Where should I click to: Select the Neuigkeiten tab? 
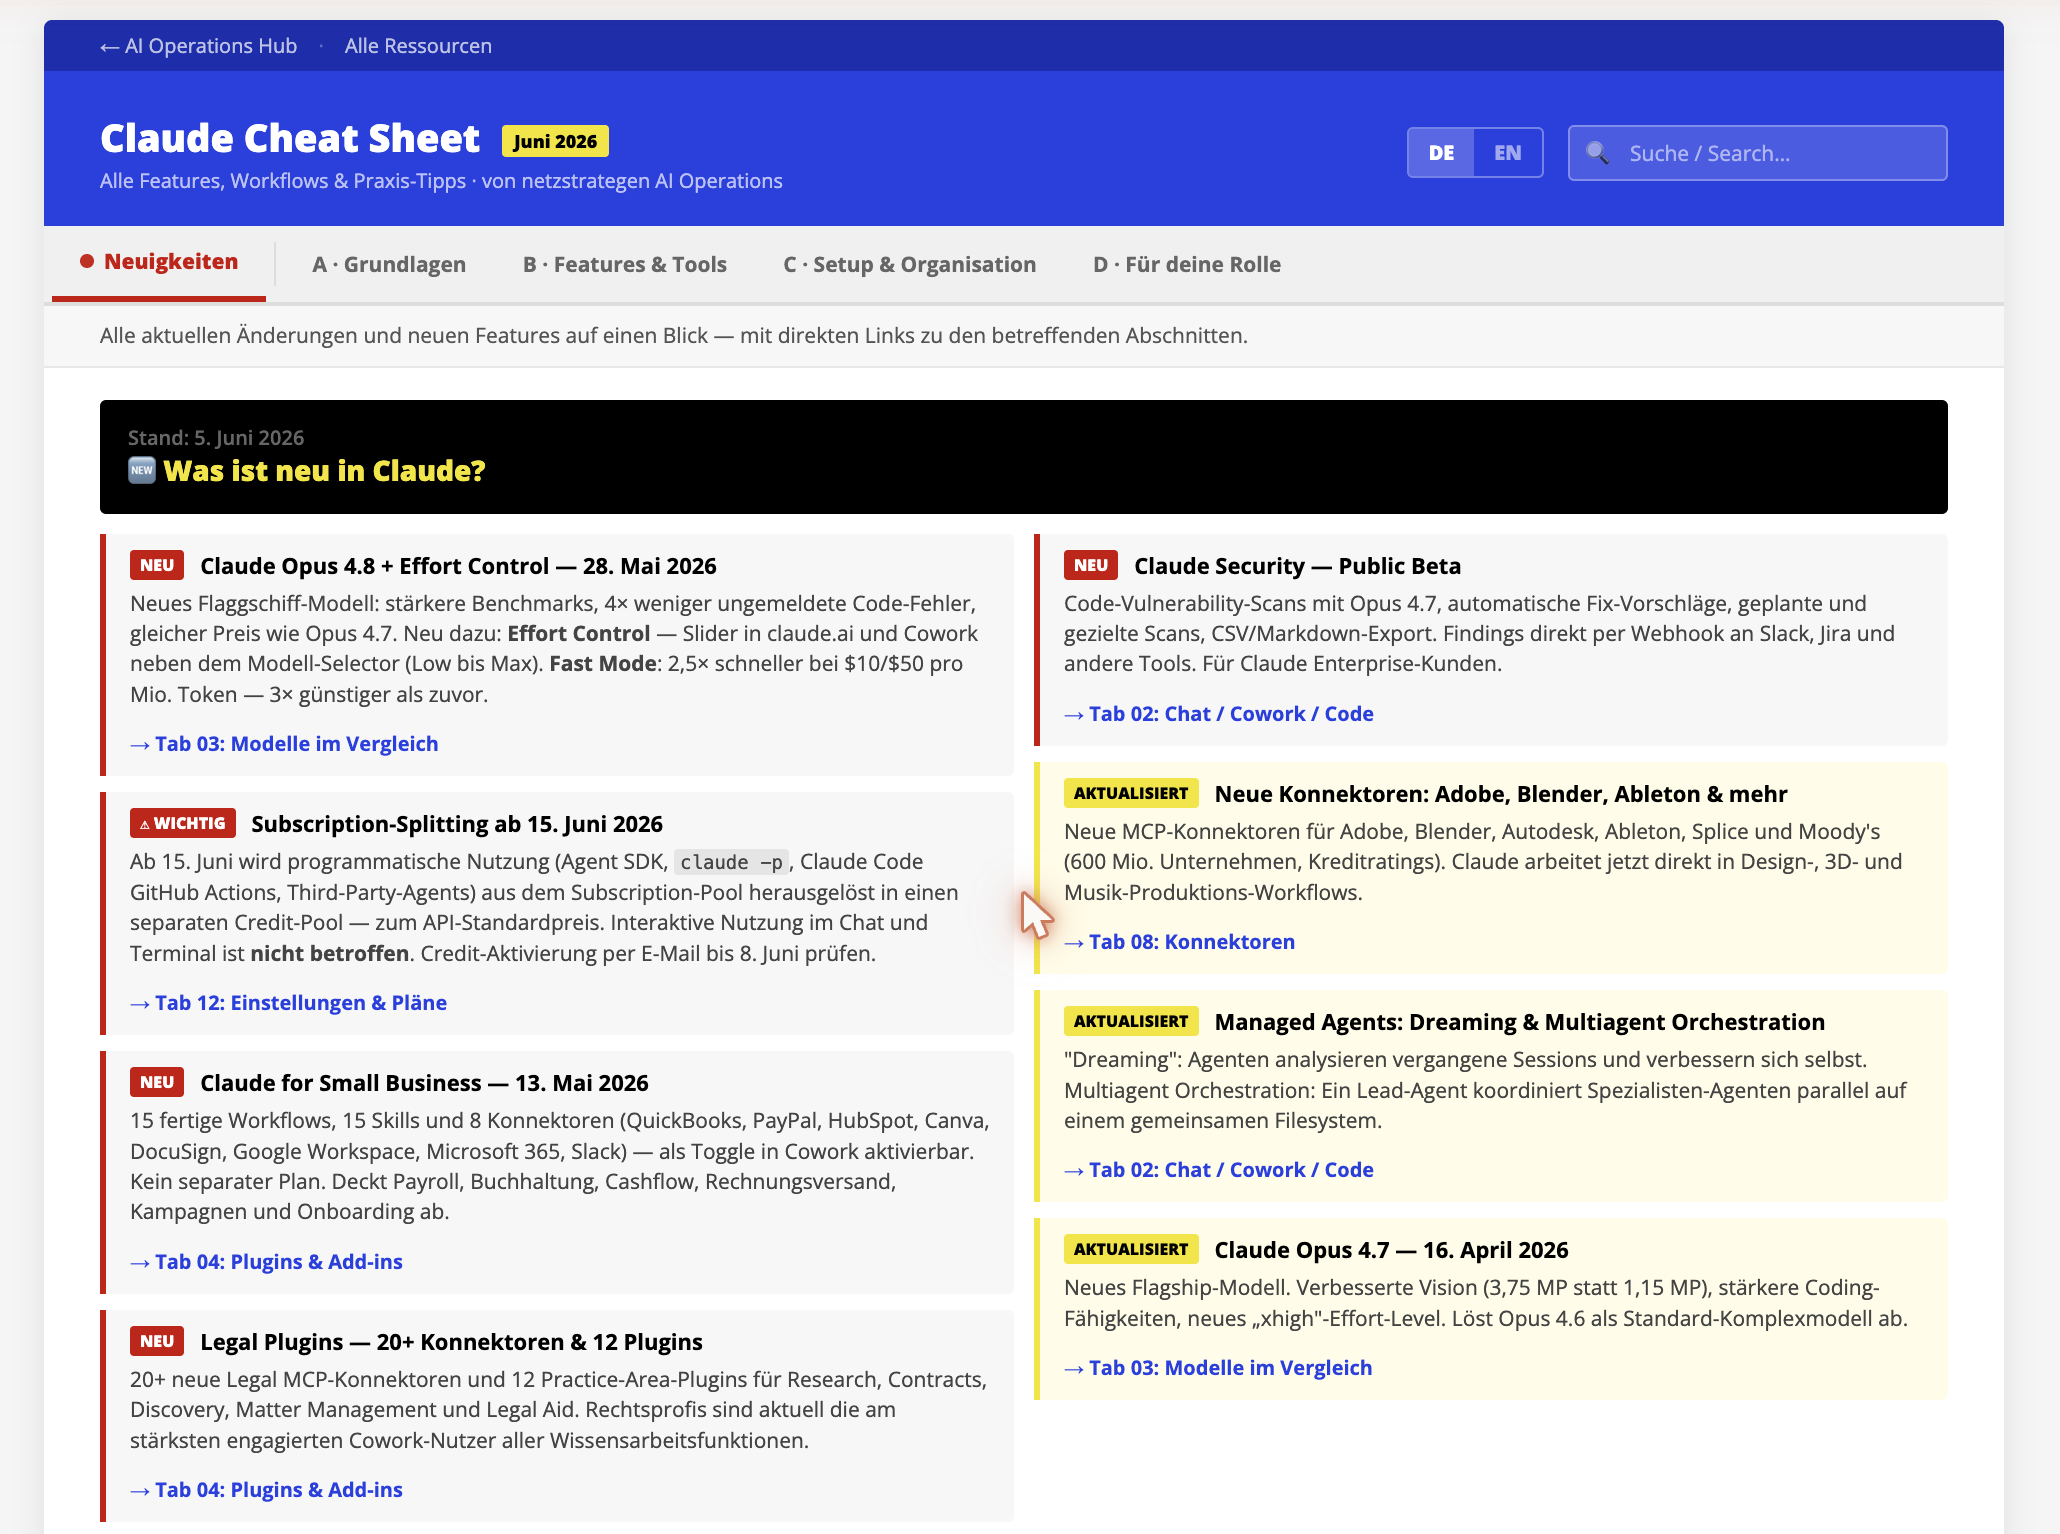[159, 262]
